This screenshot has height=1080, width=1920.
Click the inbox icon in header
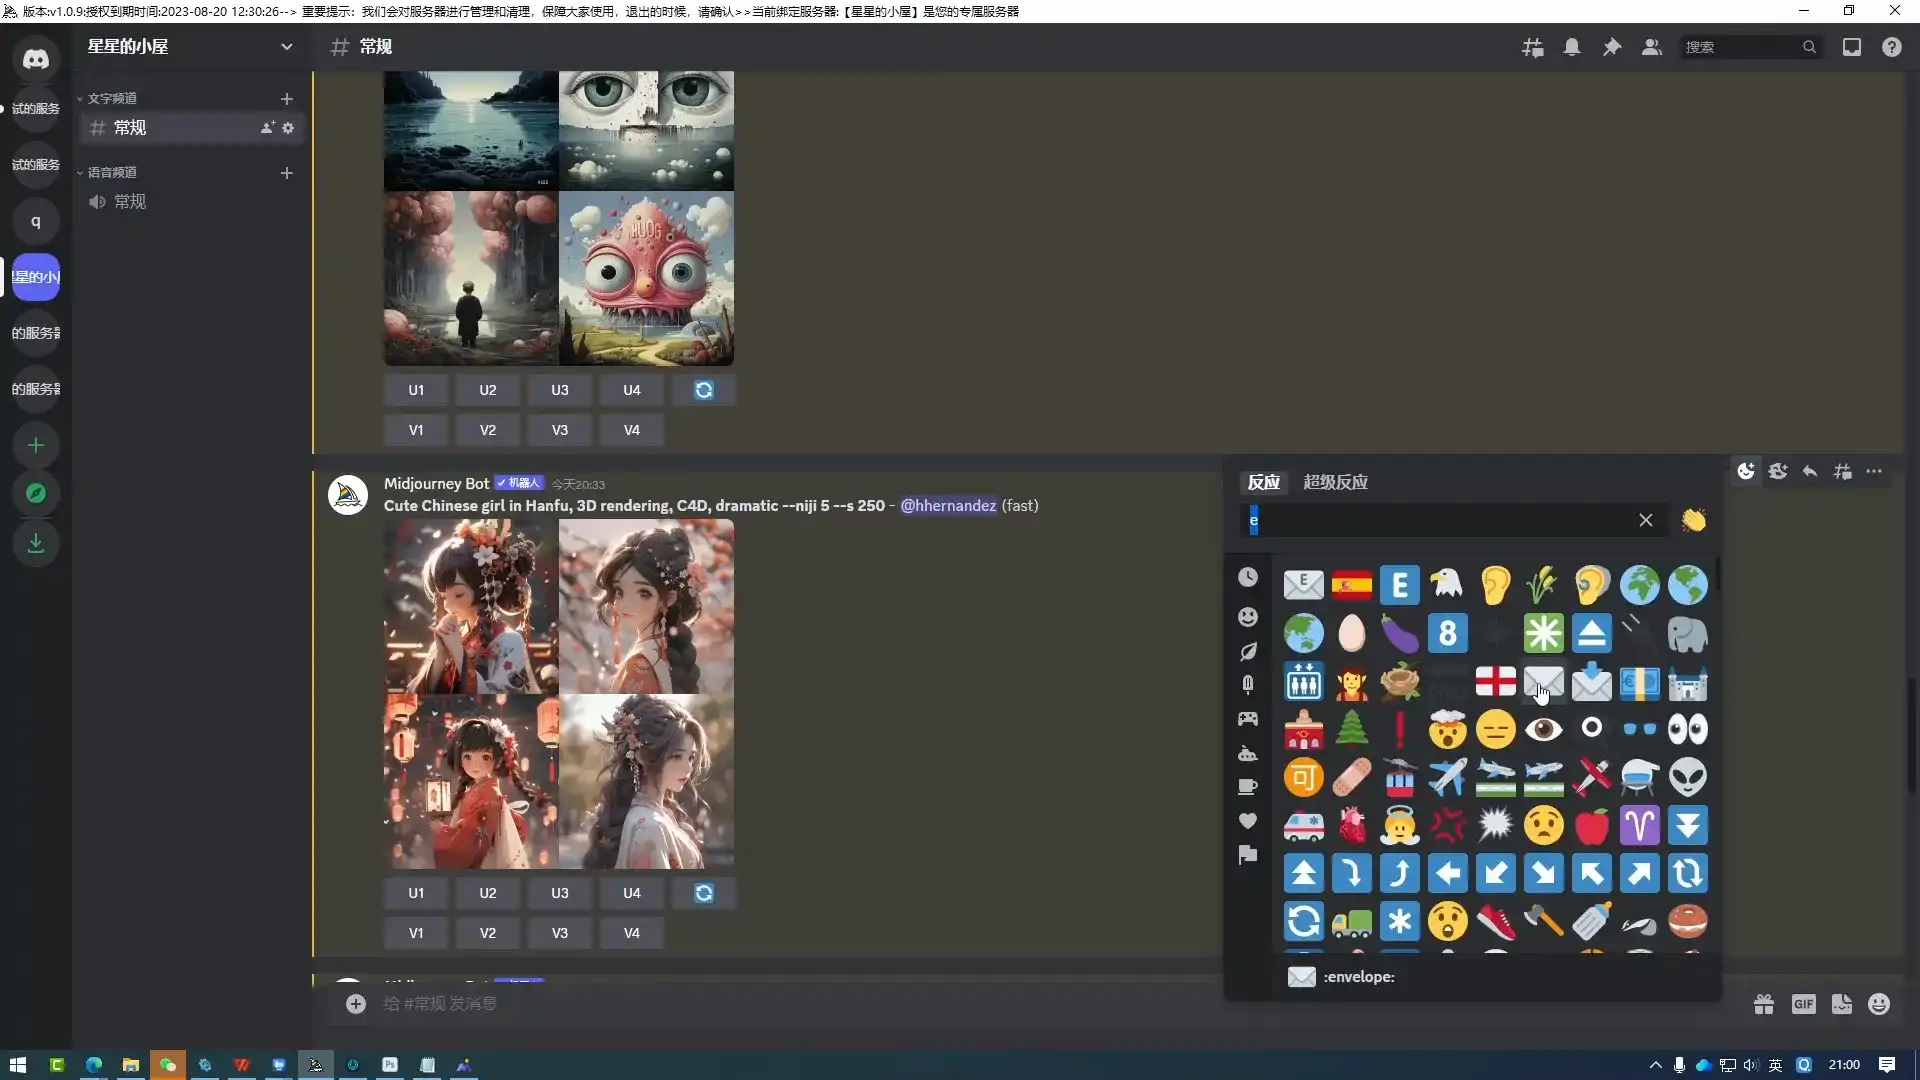pyautogui.click(x=1852, y=47)
